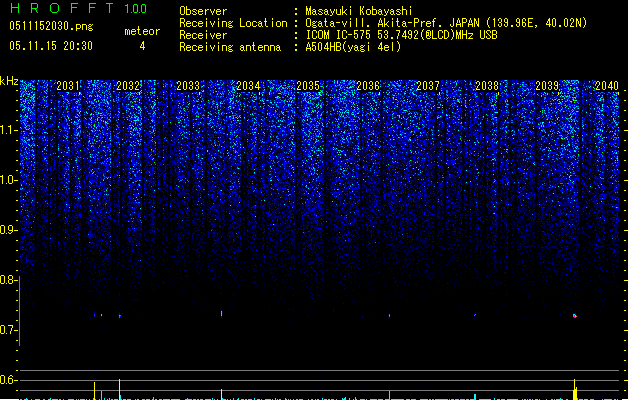Image resolution: width=629 pixels, height=400 pixels.
Task: Click the 0.8 frequency axis label
Action: [8, 280]
